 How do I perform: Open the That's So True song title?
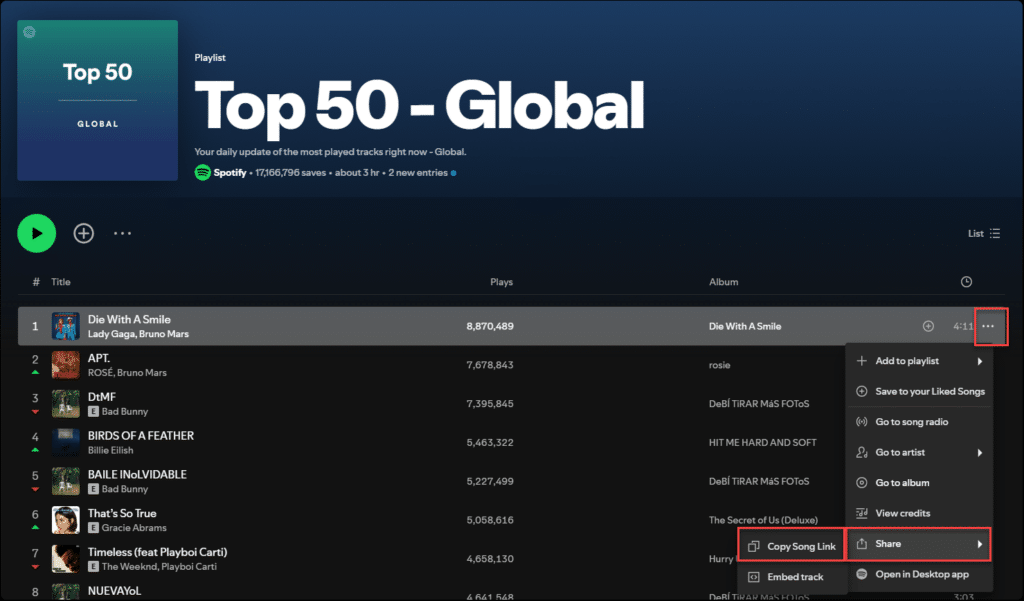coord(122,513)
